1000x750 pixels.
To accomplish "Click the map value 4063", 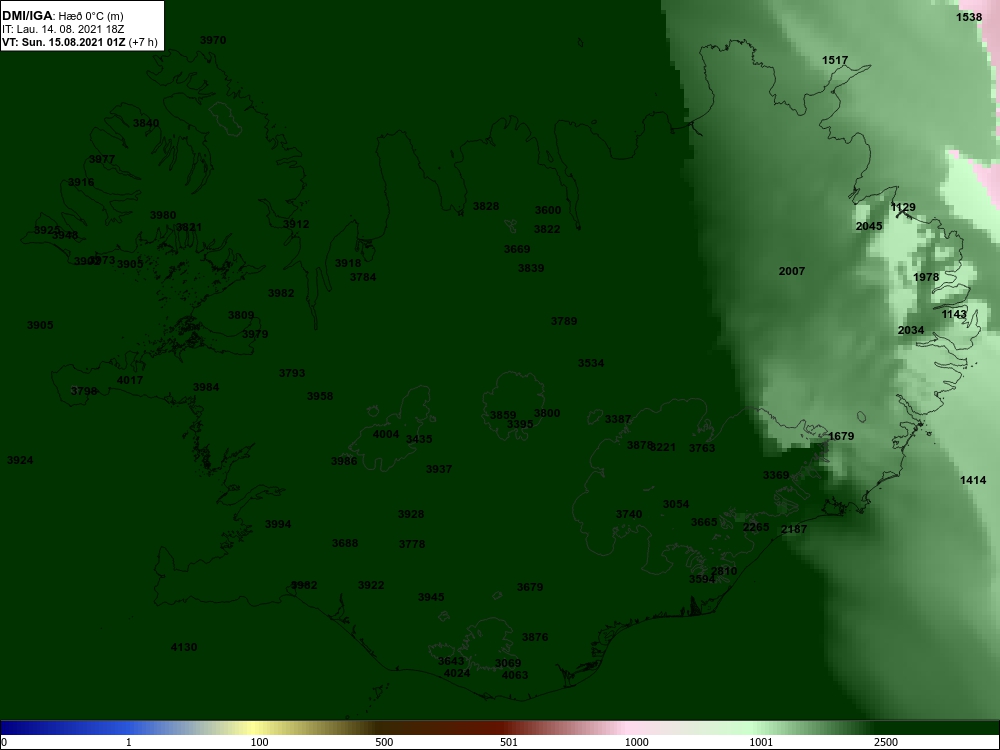I will point(515,675).
